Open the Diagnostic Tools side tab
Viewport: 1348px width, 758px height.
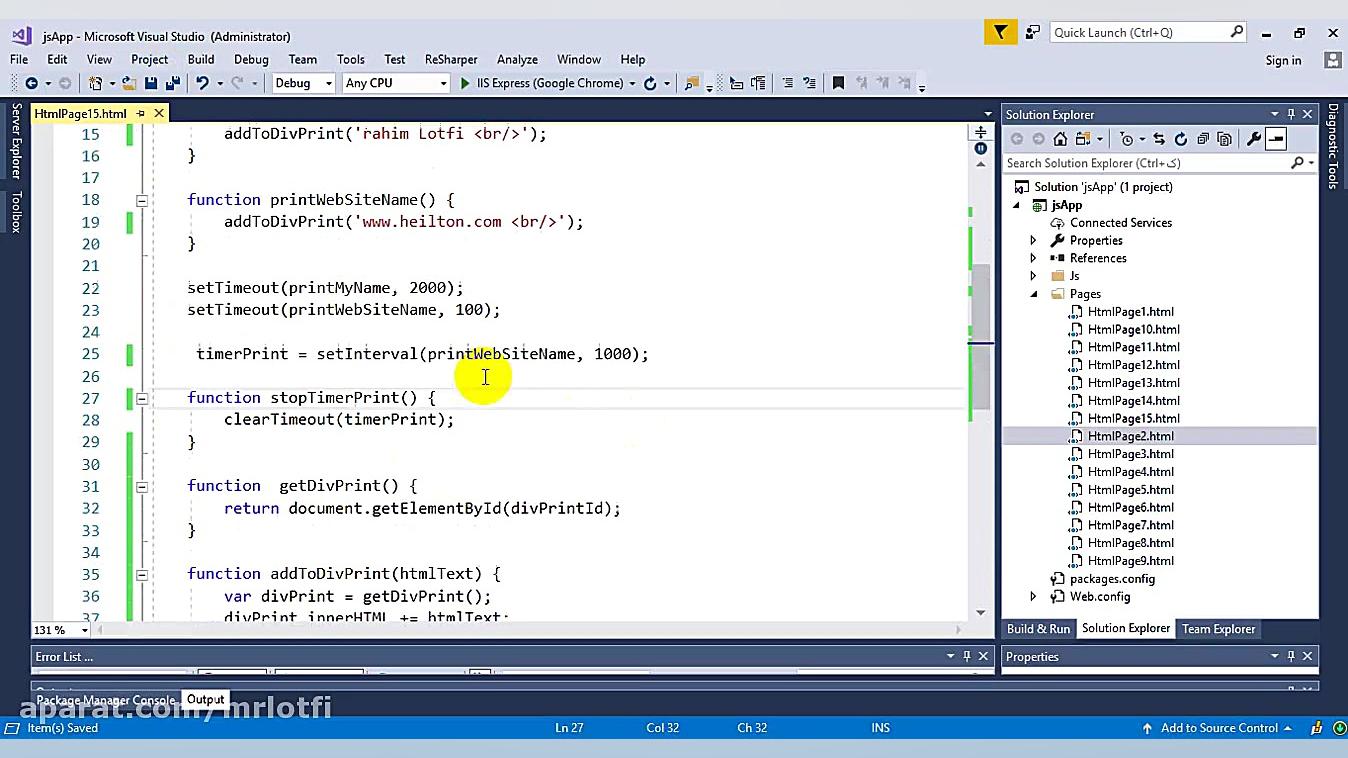pyautogui.click(x=1333, y=145)
